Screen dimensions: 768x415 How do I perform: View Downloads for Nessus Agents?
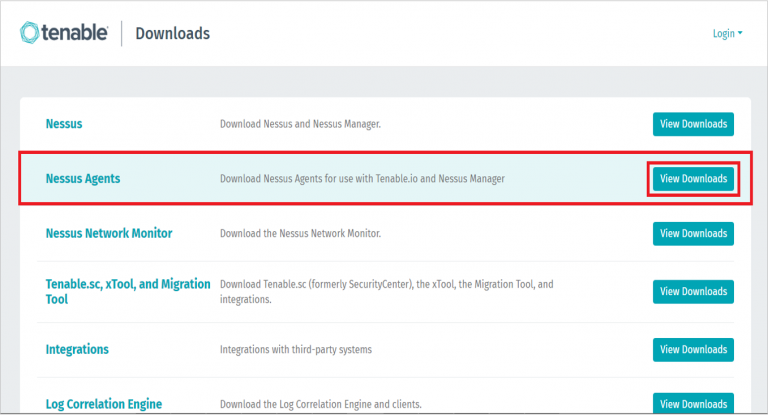coord(693,179)
